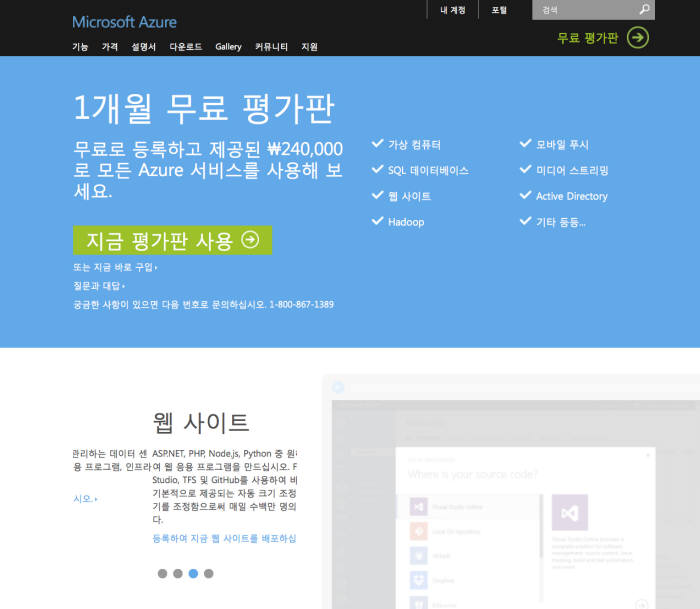Click the 지금 평가판 사용 green button
This screenshot has width=700, height=609.
(172, 240)
